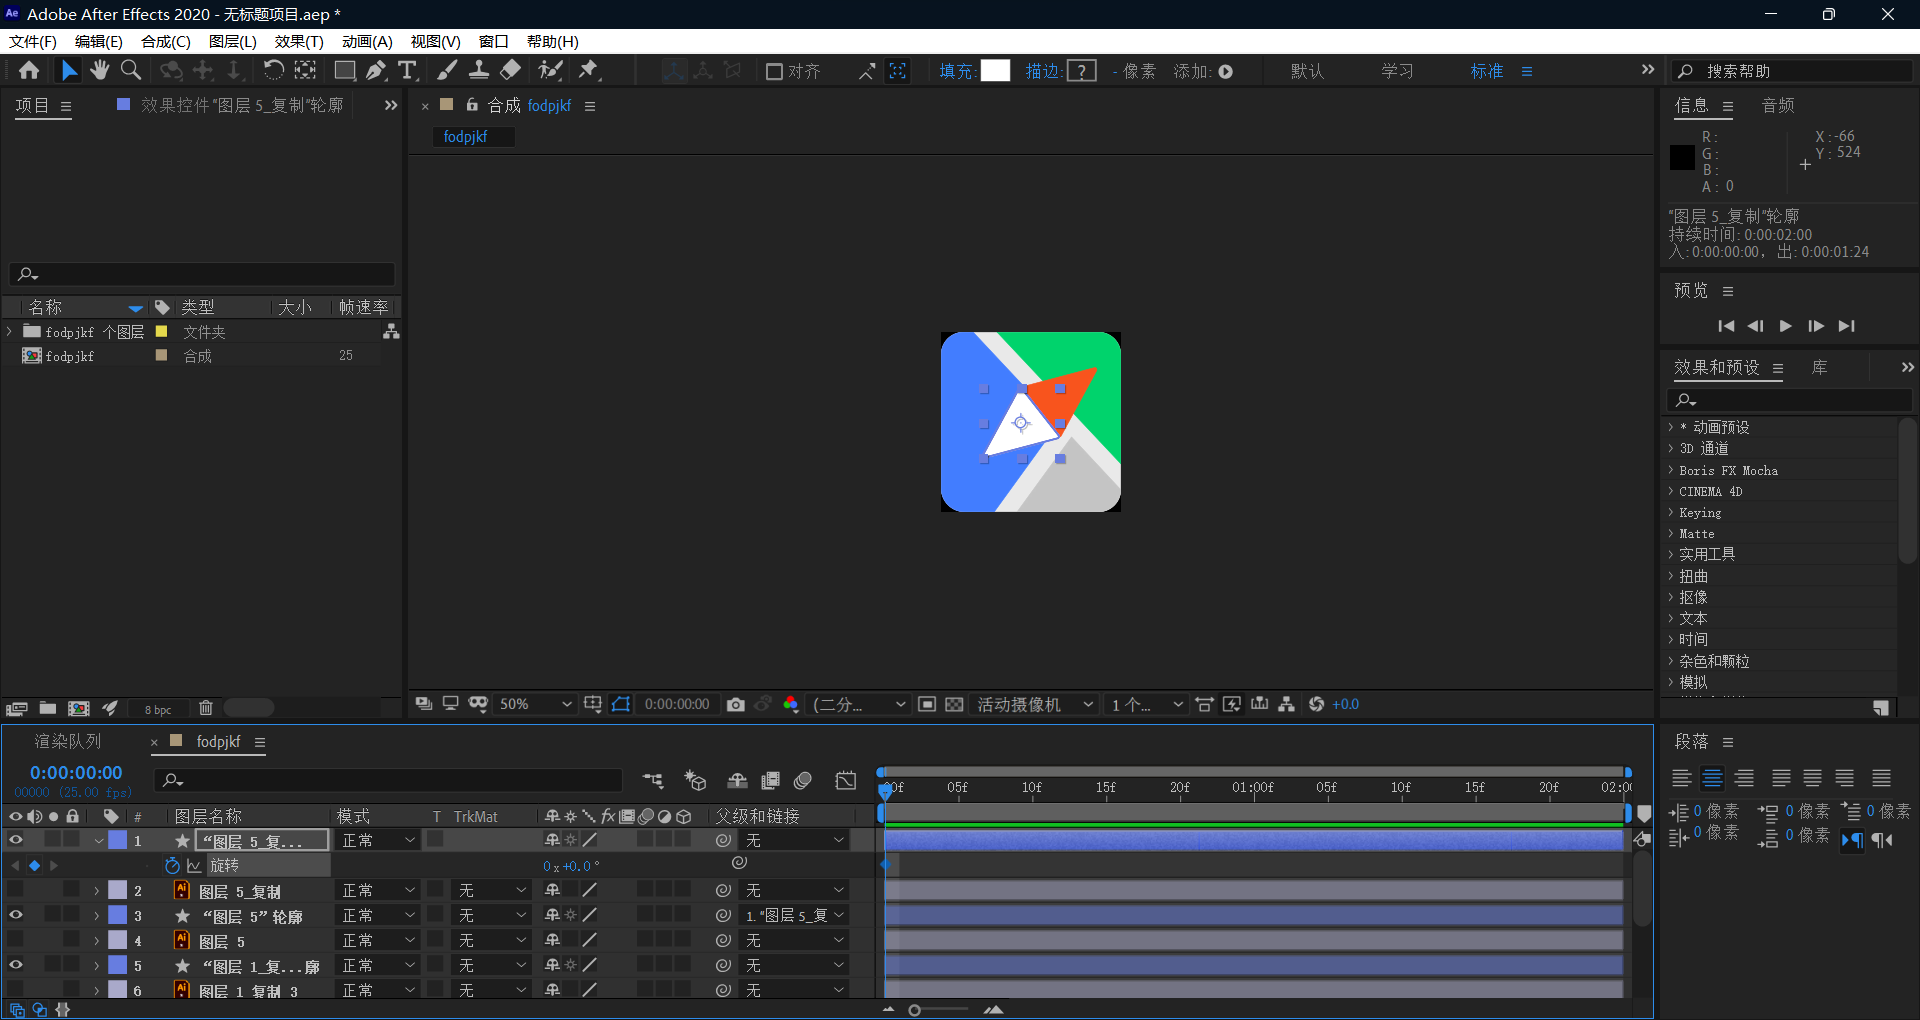Image resolution: width=1920 pixels, height=1020 pixels.
Task: Hide layer 3 using eye icon
Action: pyautogui.click(x=16, y=915)
